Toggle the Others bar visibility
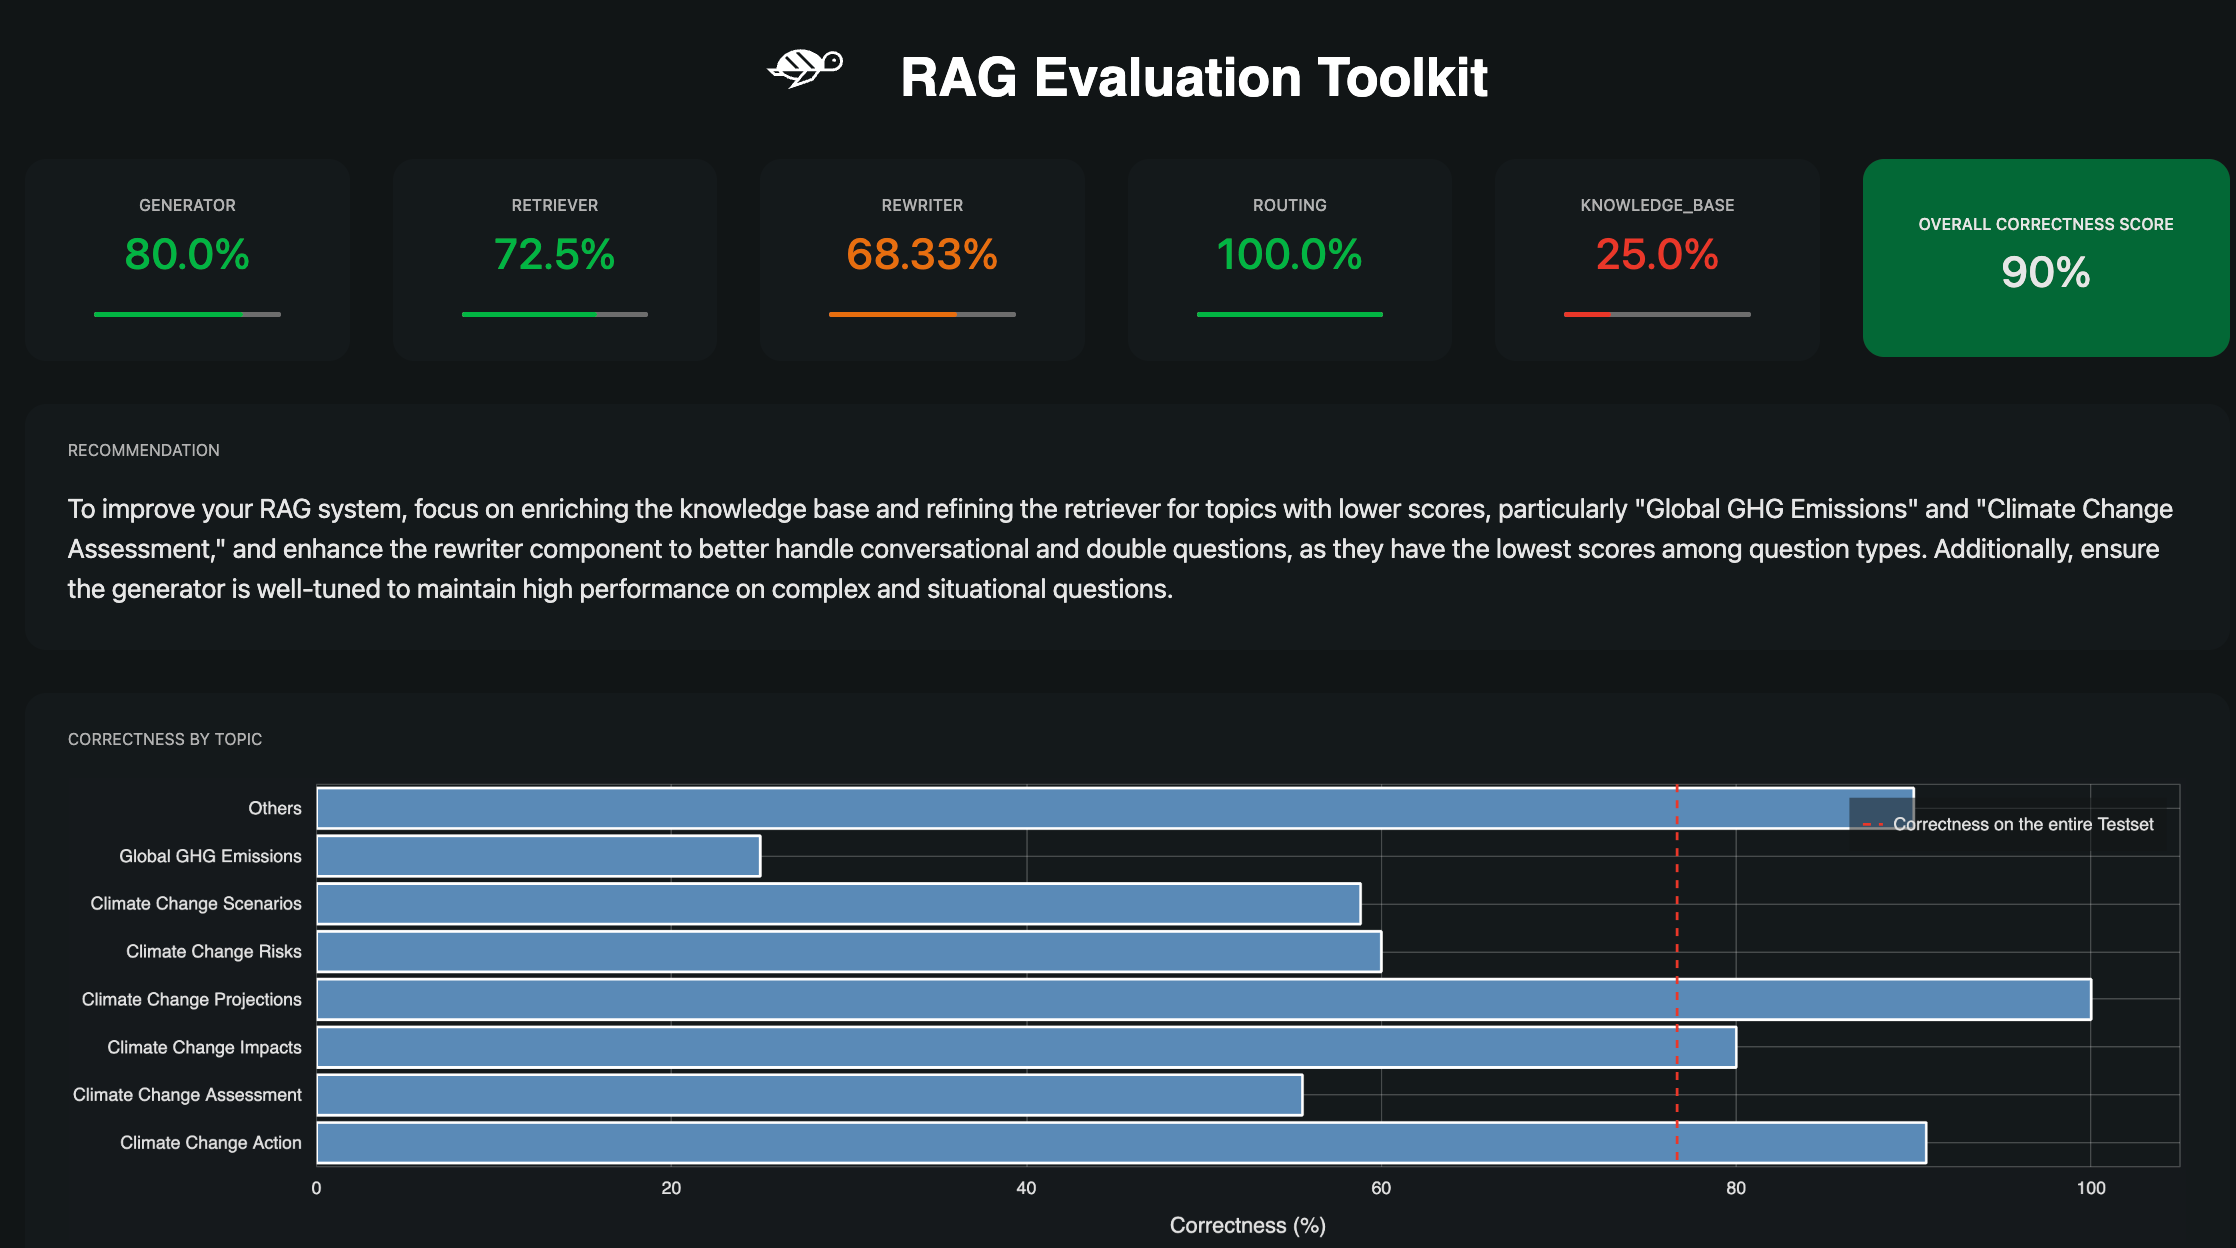Image resolution: width=2236 pixels, height=1248 pixels. (1100, 807)
